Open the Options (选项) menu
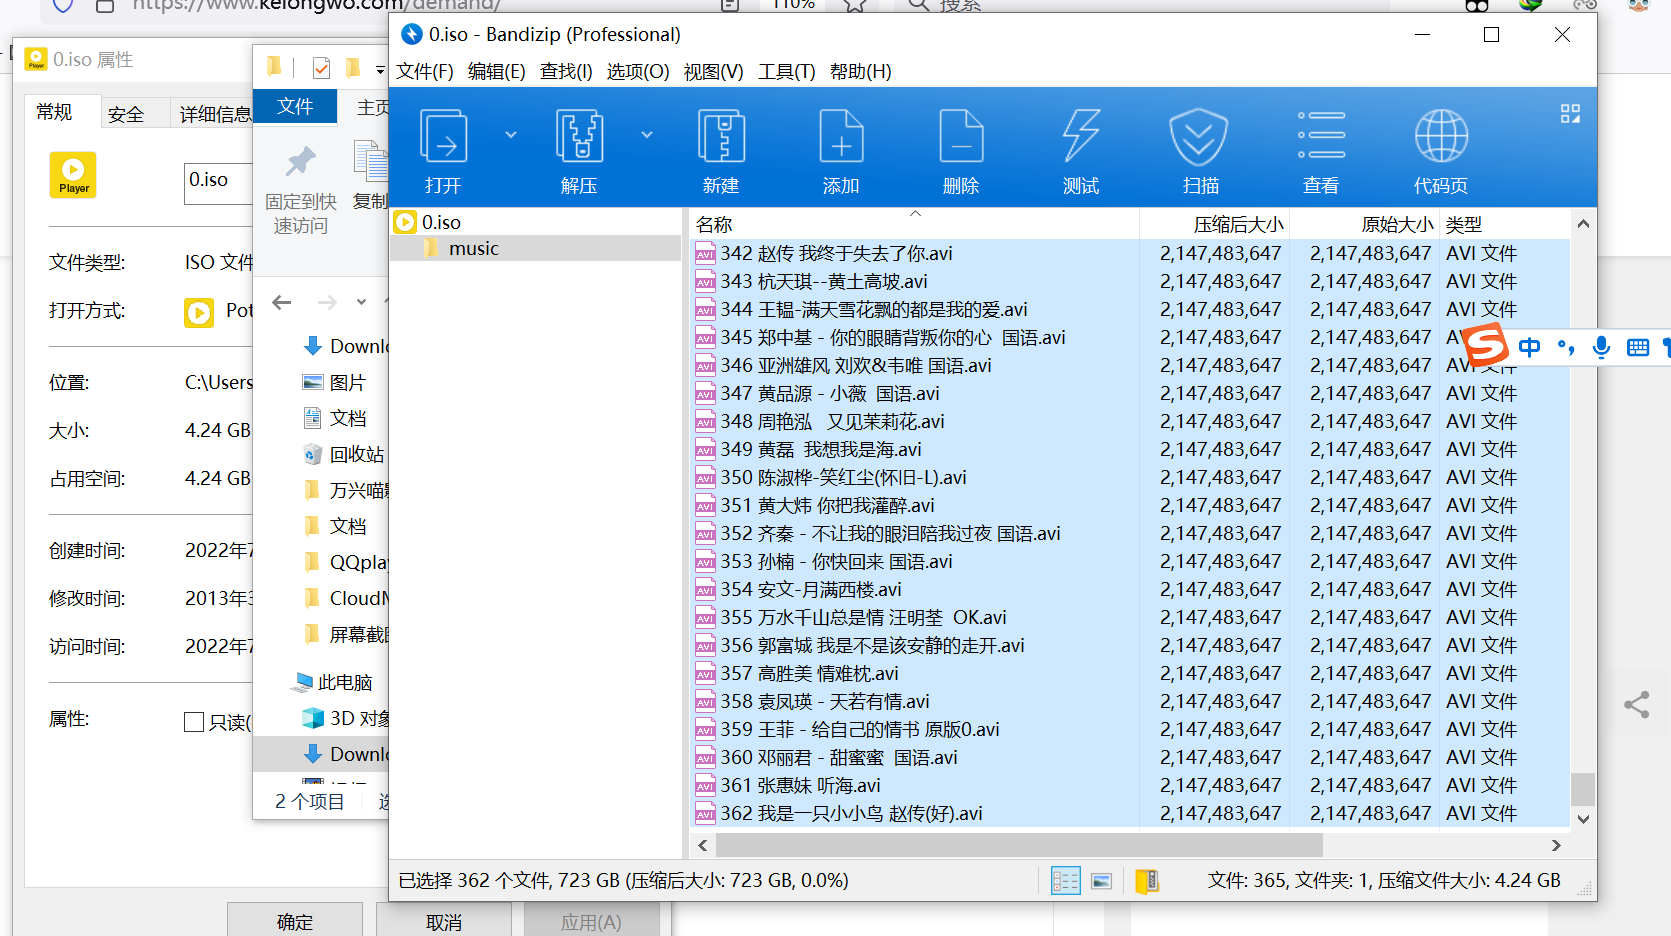Screen dimensions: 1671x936 (638, 71)
